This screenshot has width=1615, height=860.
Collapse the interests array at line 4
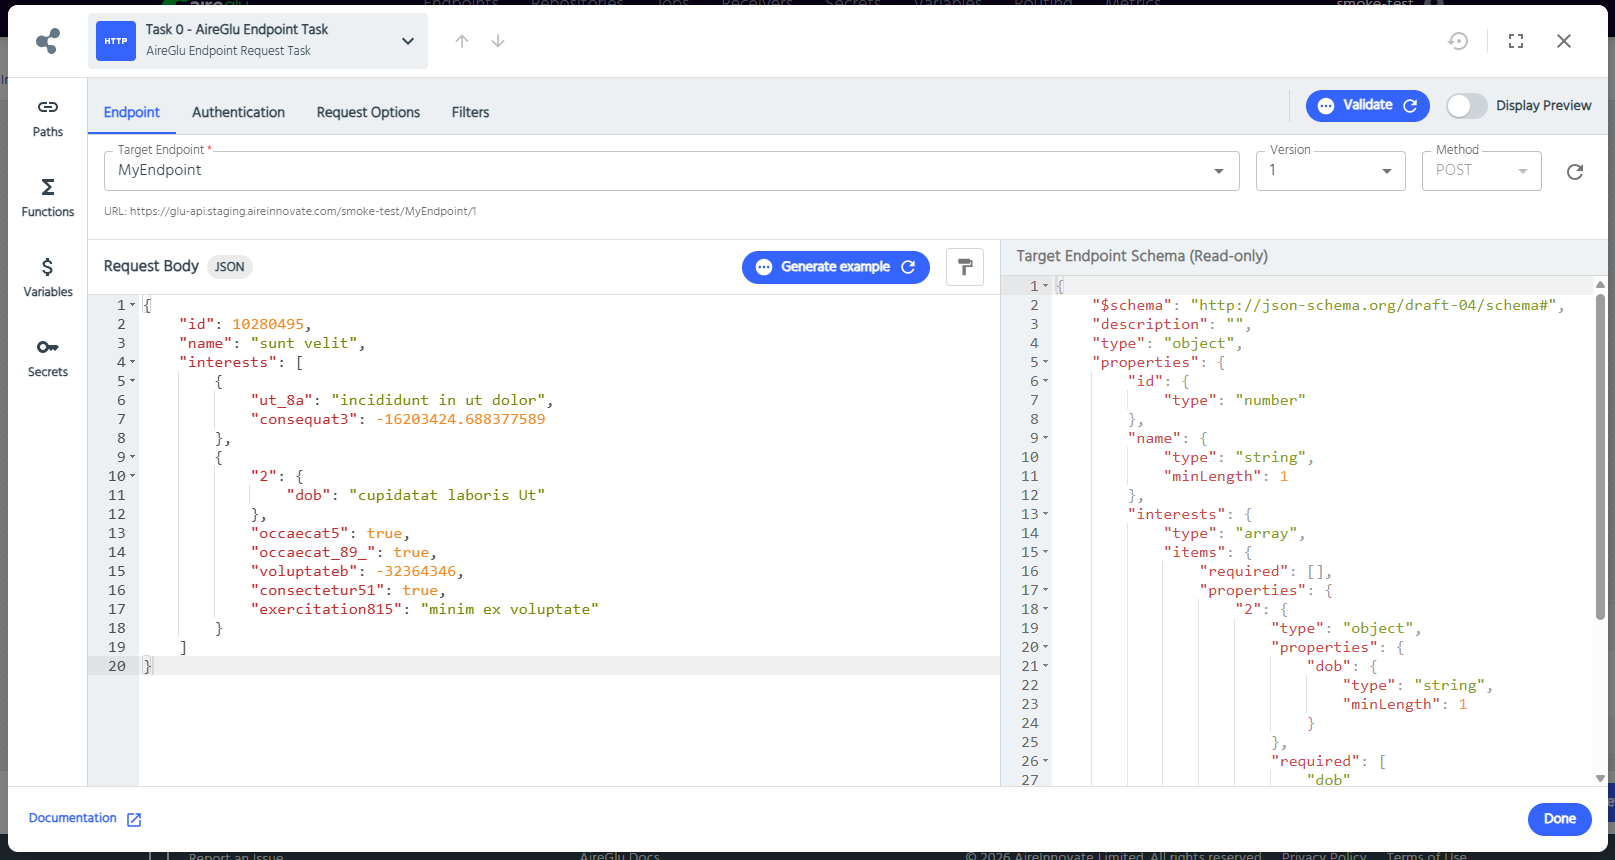pos(132,363)
